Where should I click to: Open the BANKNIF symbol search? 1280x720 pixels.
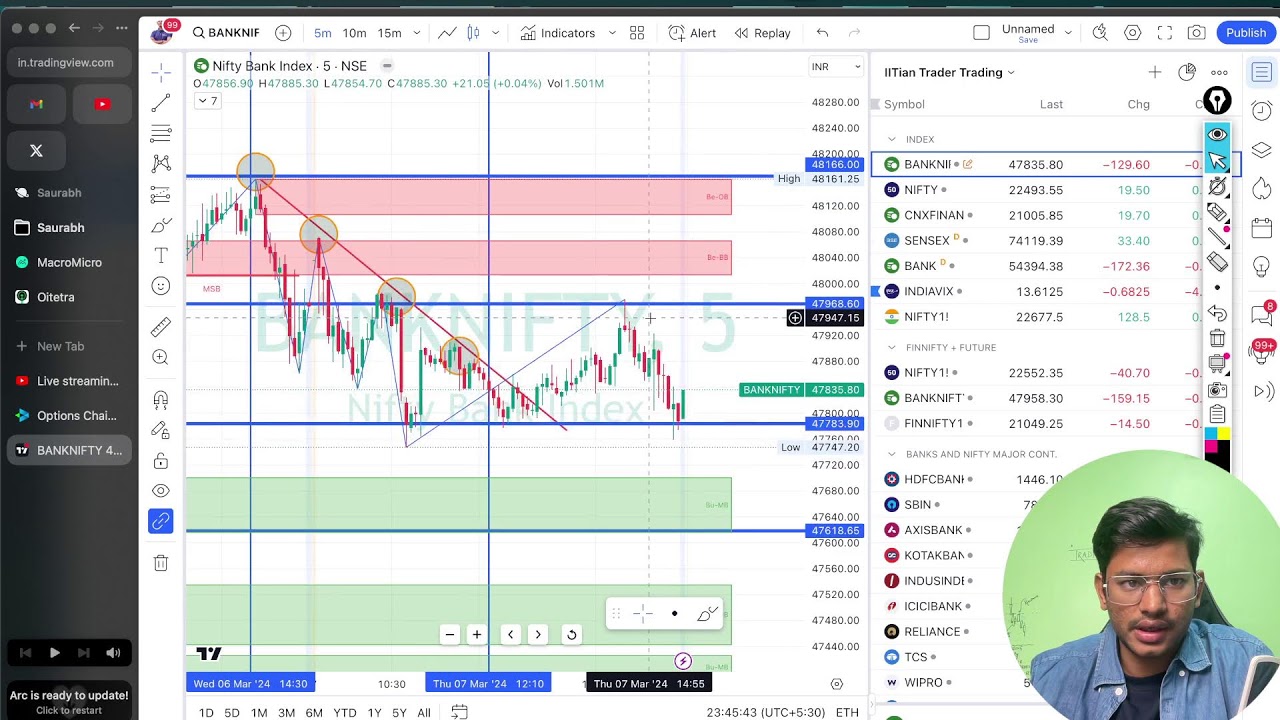226,33
